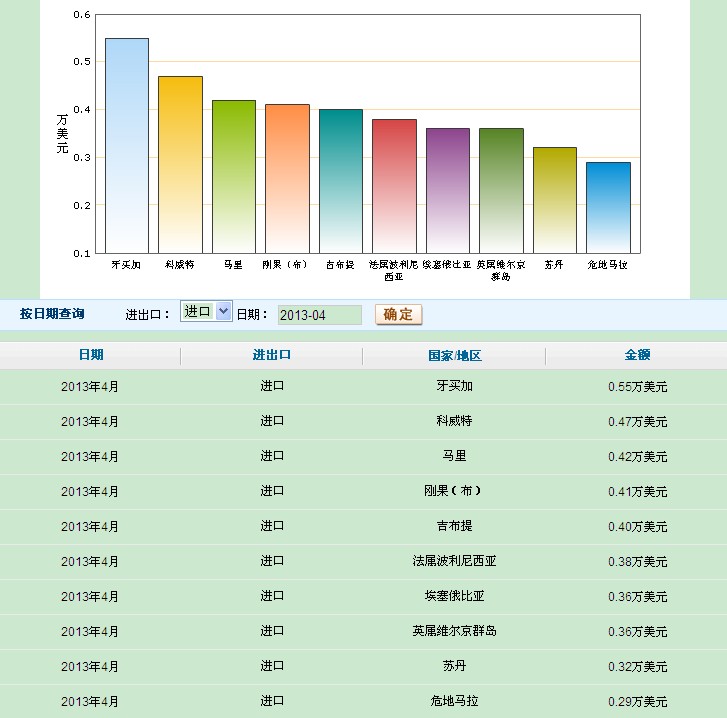Select 科威特 in the country column

coord(454,421)
